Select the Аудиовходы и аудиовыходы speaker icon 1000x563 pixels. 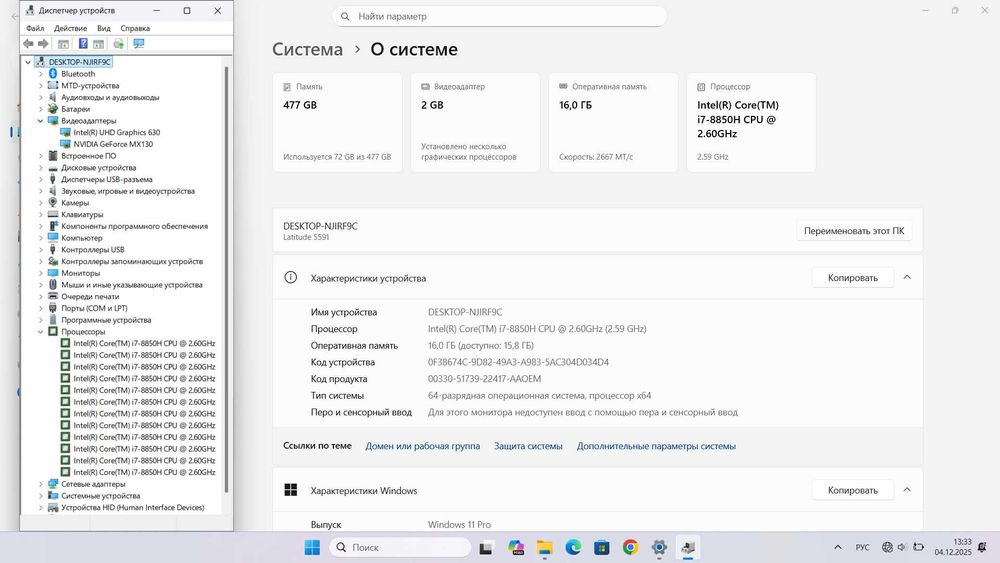[53, 98]
